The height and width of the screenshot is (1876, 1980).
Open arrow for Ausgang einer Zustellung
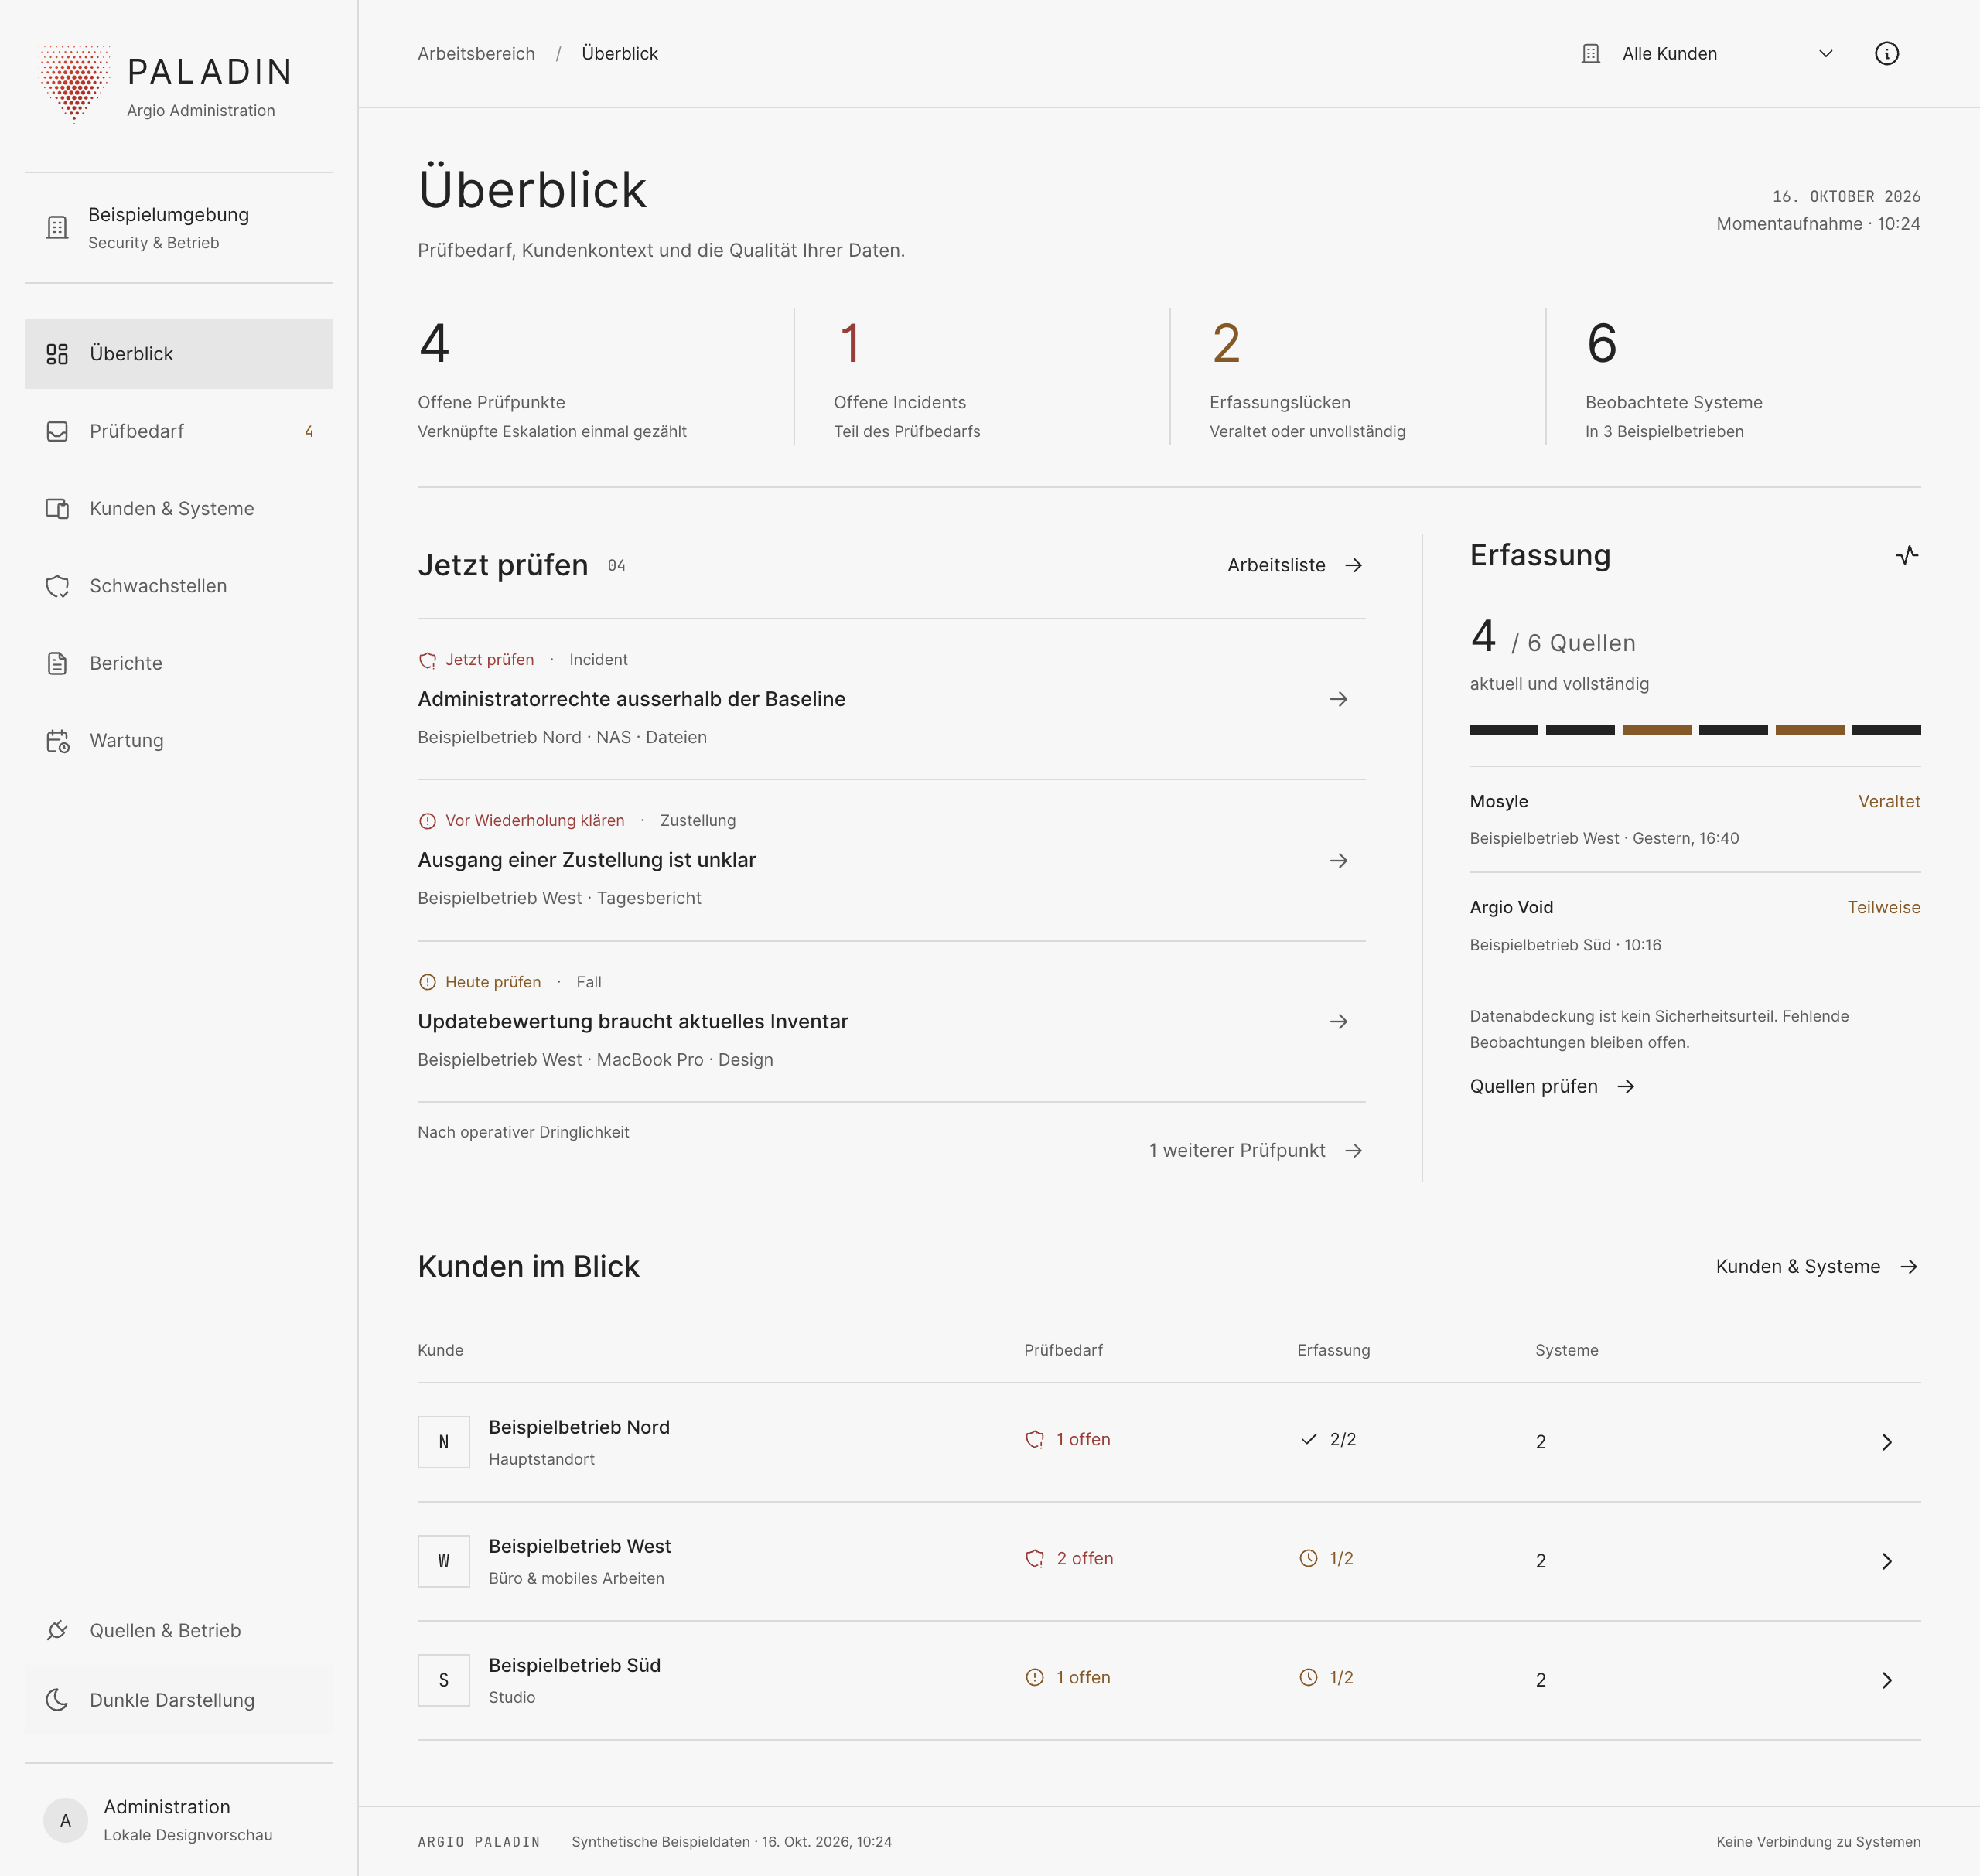[x=1338, y=860]
